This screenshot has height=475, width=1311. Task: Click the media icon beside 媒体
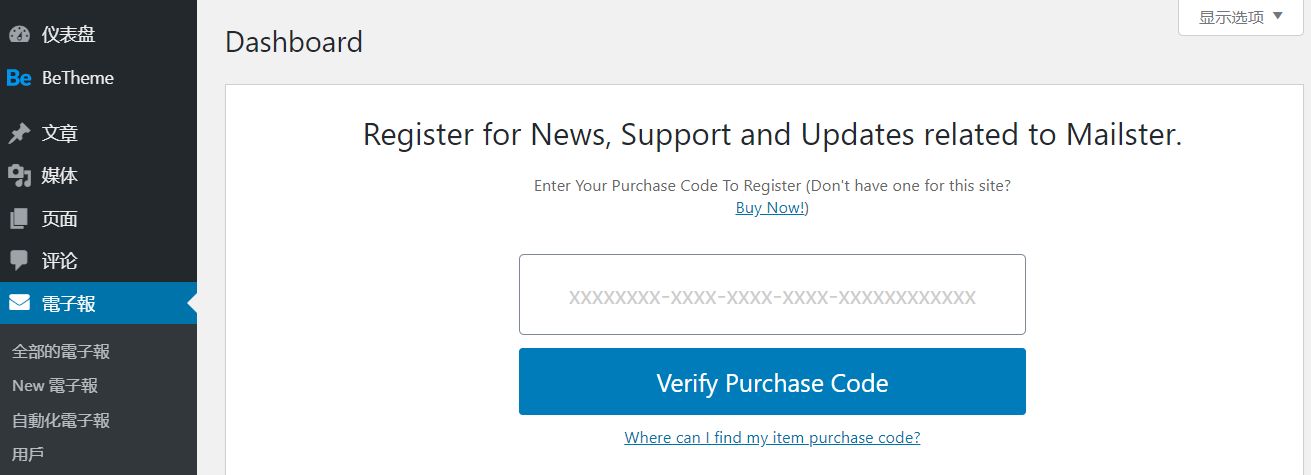coord(19,176)
